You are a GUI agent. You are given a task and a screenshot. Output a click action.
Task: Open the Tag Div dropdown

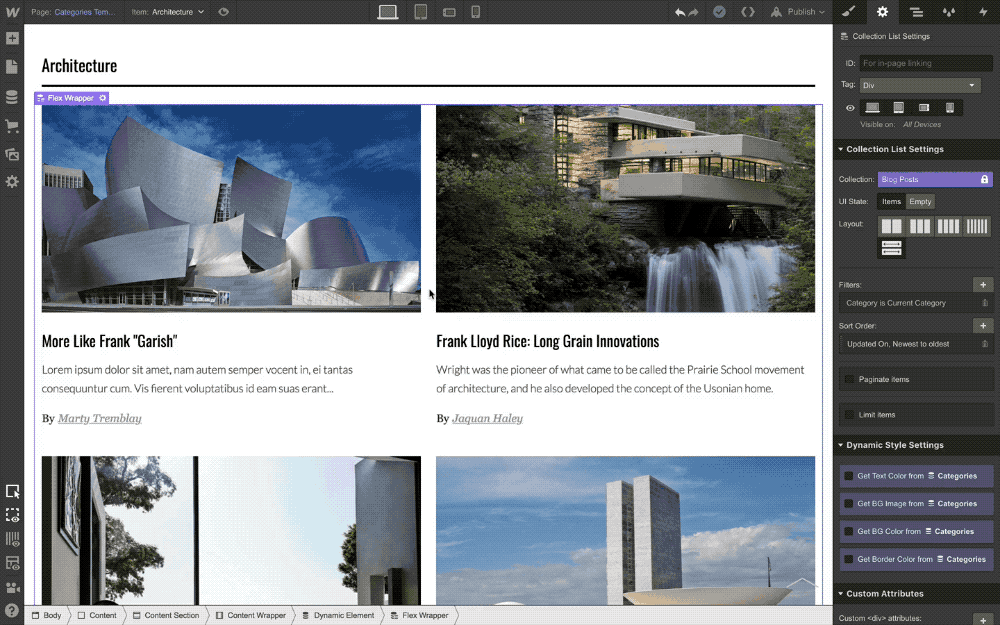click(x=920, y=85)
